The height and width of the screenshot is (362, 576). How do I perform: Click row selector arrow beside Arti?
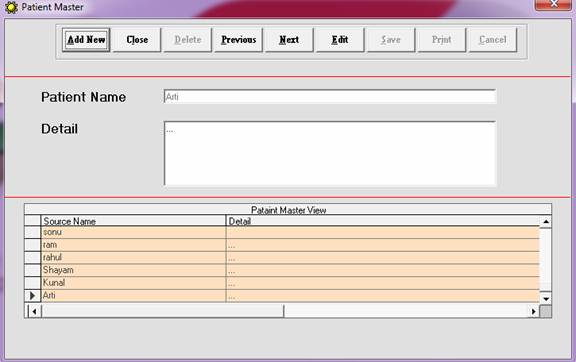point(32,296)
